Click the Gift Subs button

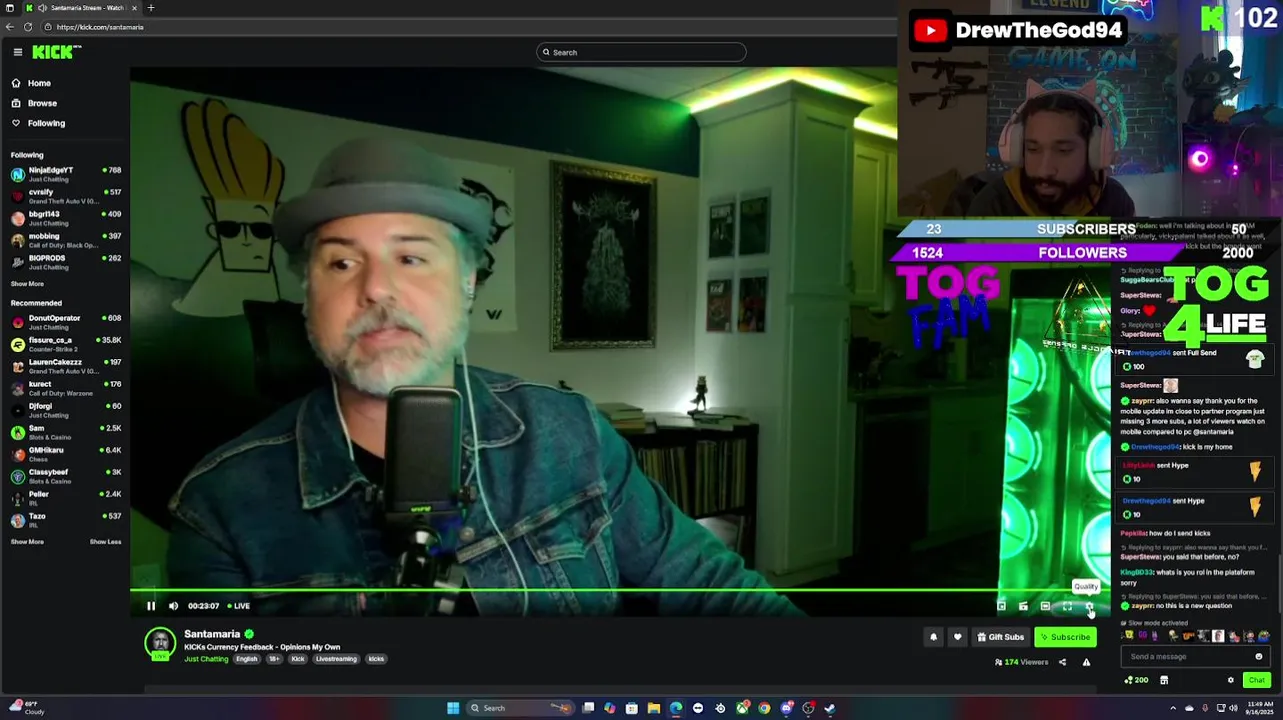click(1000, 637)
